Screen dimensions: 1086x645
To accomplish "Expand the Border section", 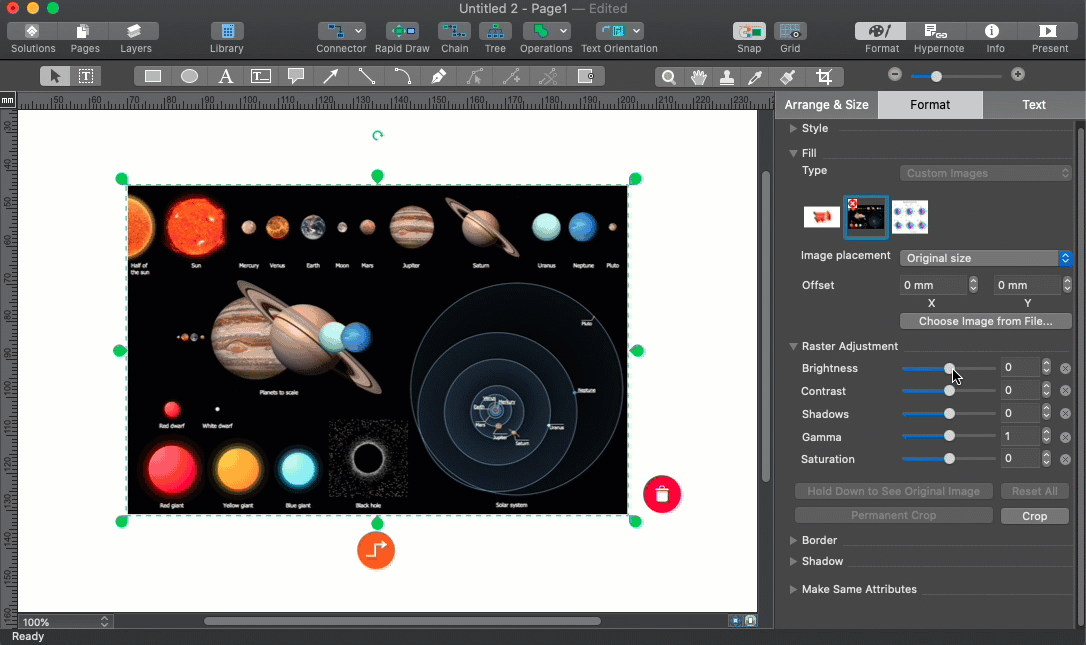I will [x=793, y=540].
